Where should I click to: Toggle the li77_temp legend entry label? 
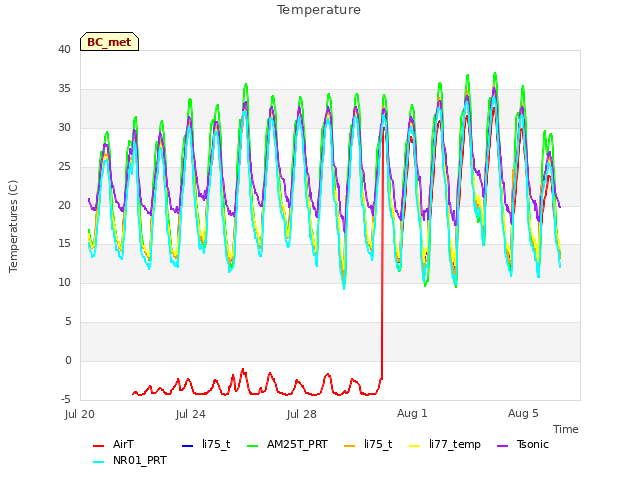pyautogui.click(x=455, y=444)
